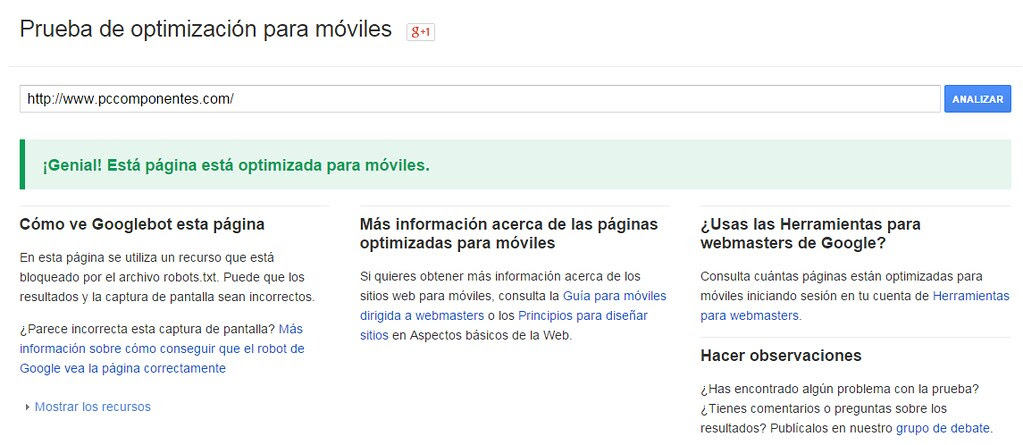Click the green optimizada para móviles result banner
Screen dimensions: 1023x445
pyautogui.click(x=515, y=164)
